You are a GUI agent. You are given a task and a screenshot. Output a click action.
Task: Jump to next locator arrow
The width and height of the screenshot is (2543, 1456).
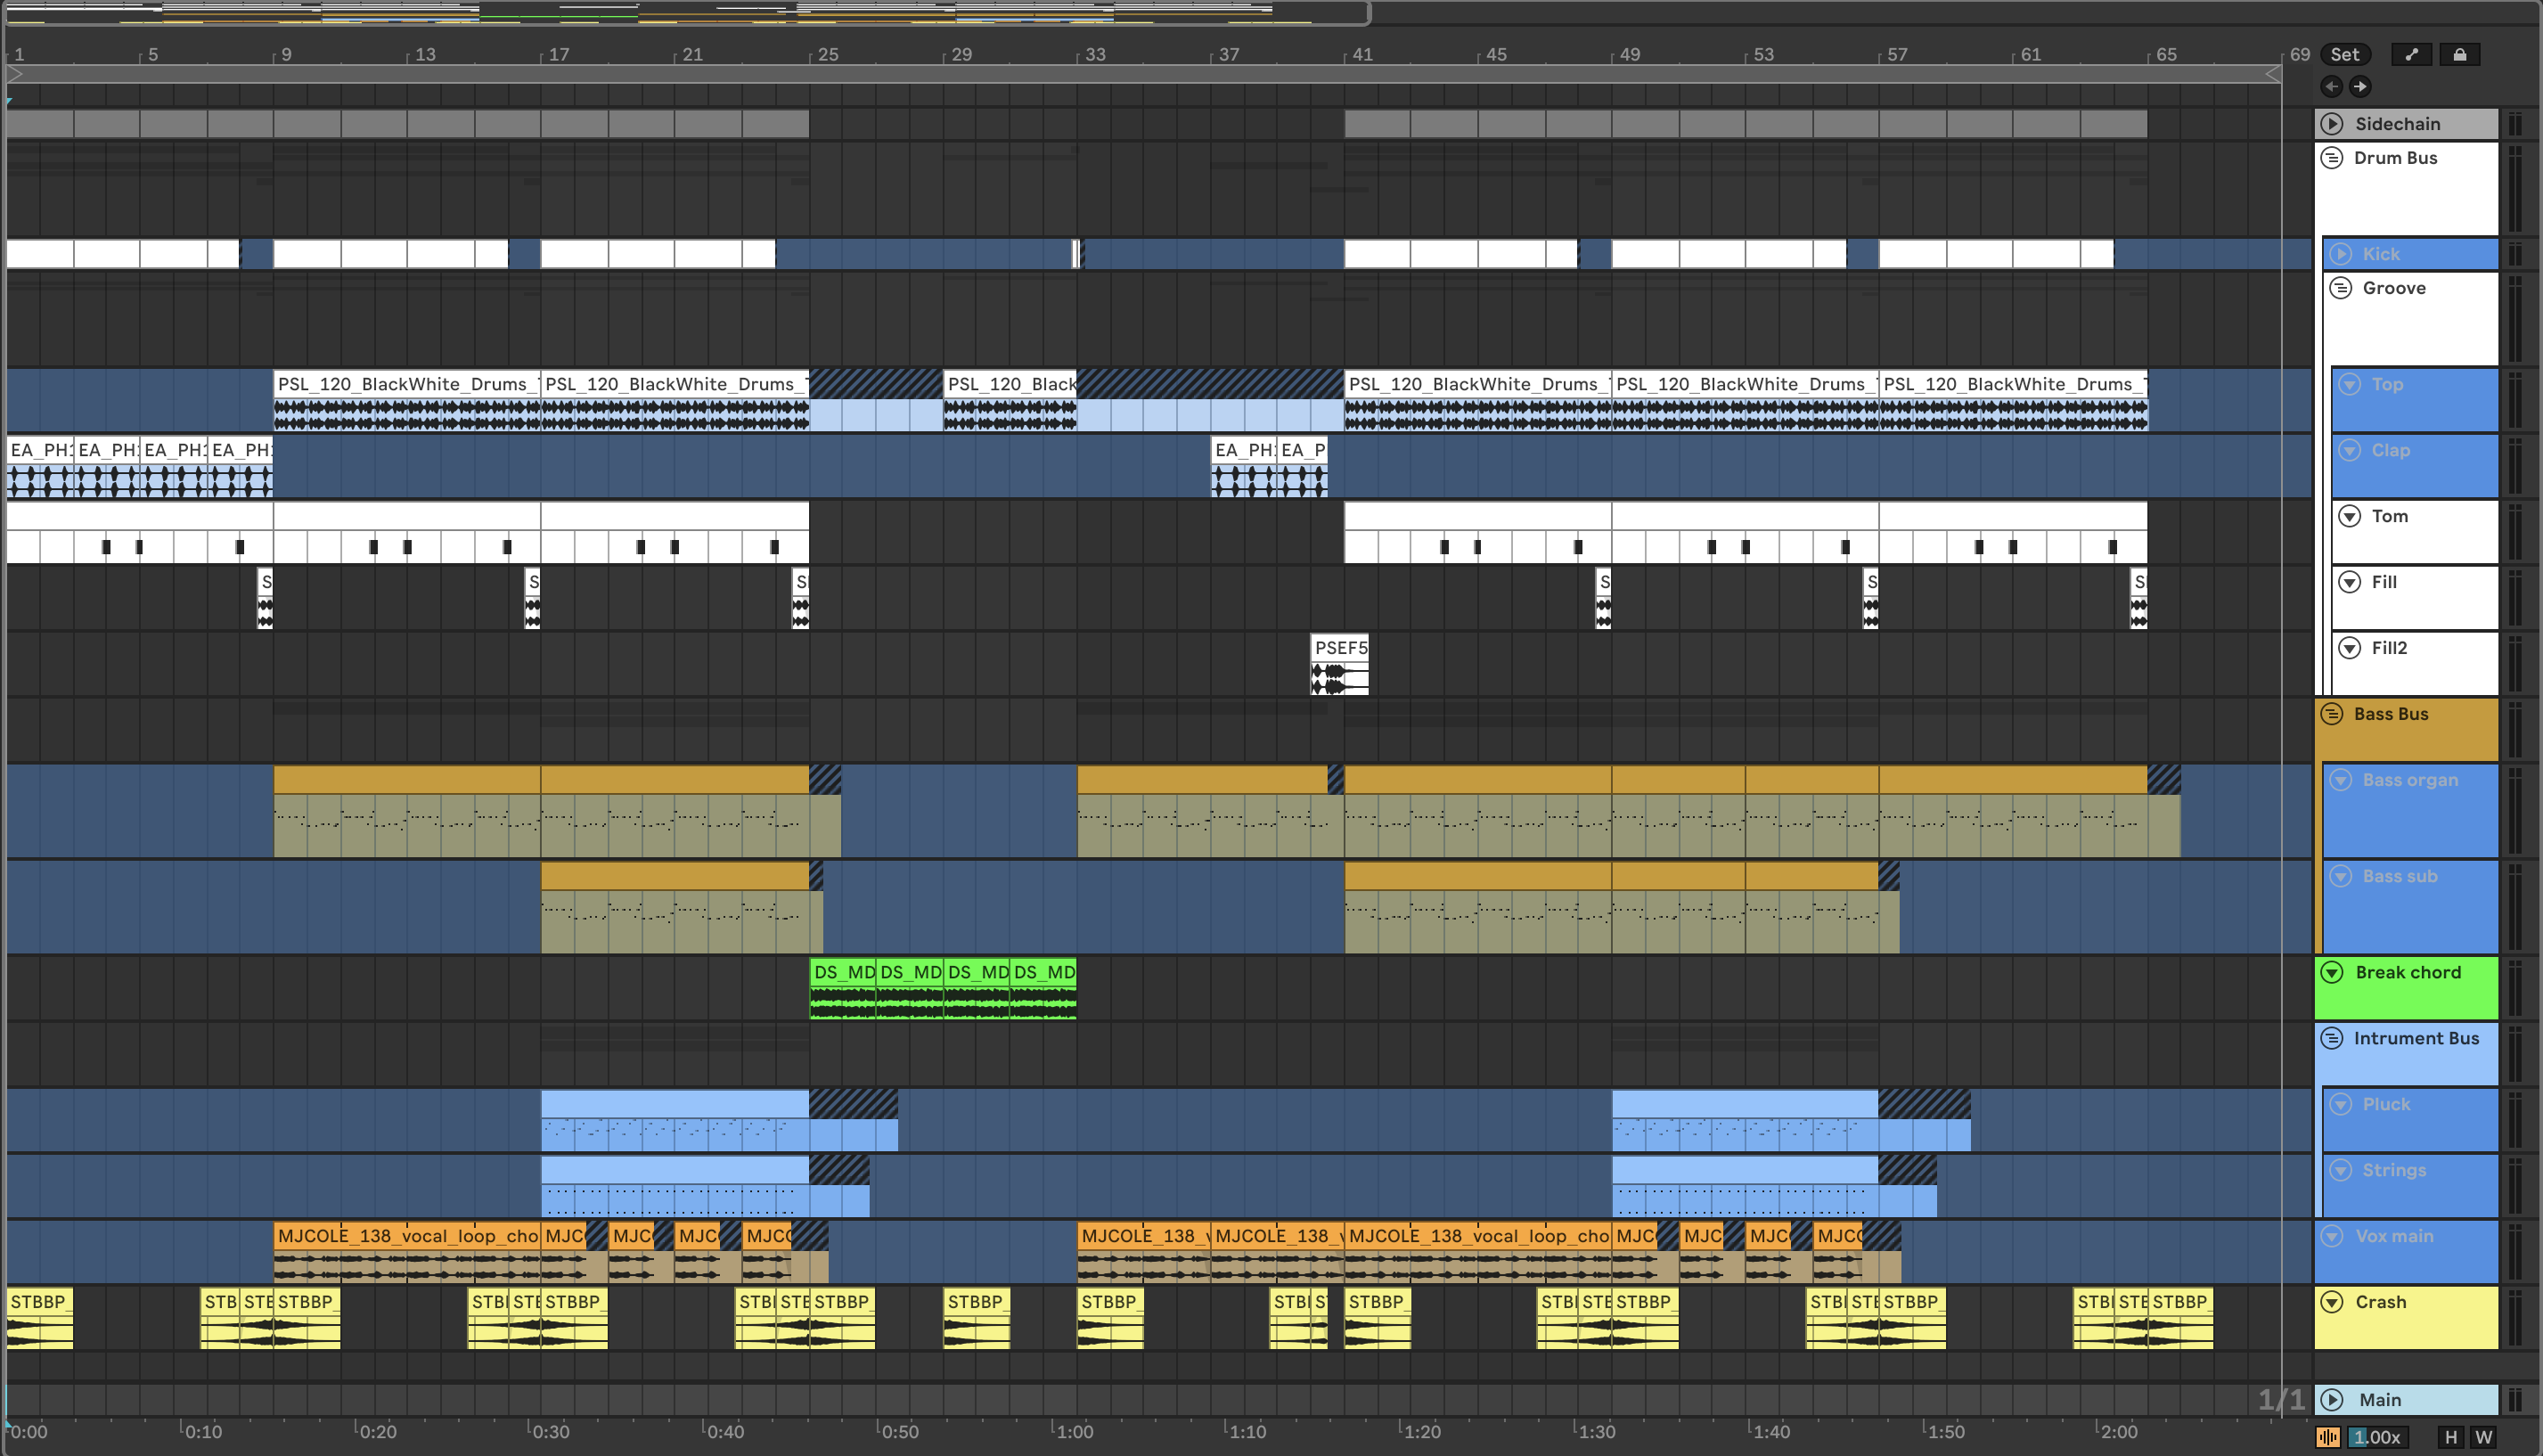(x=2360, y=86)
